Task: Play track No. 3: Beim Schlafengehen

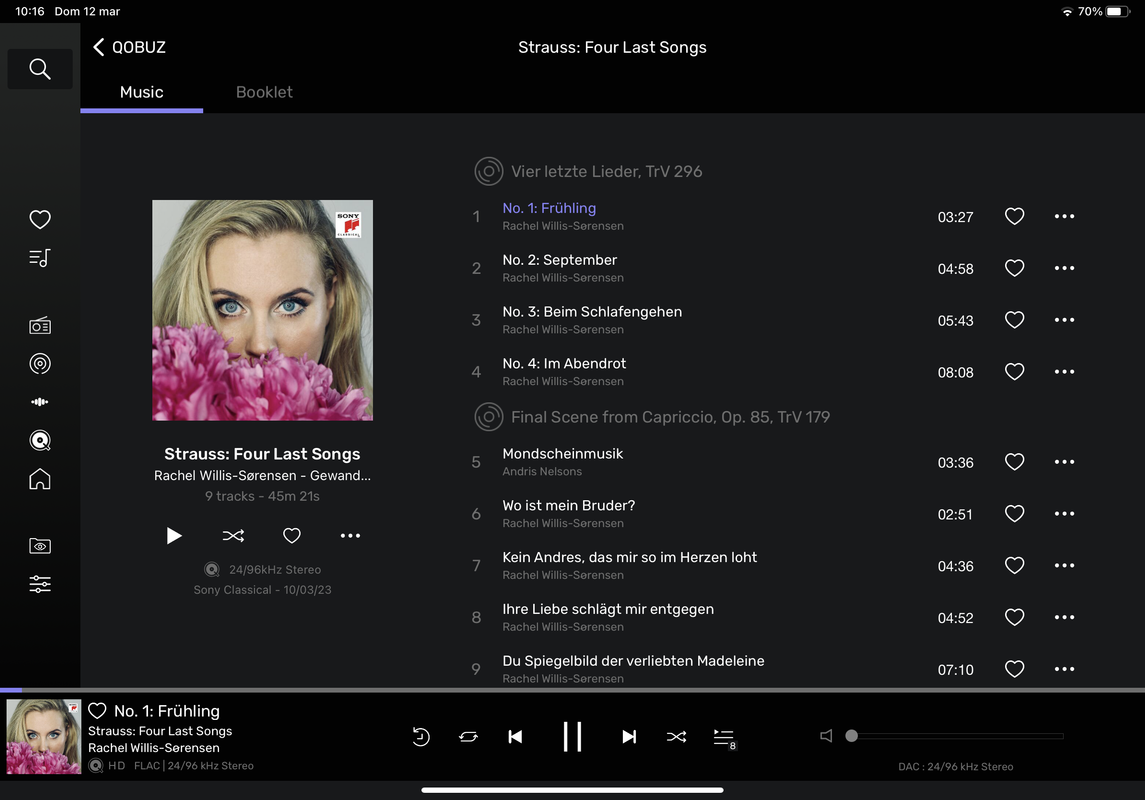Action: (592, 312)
